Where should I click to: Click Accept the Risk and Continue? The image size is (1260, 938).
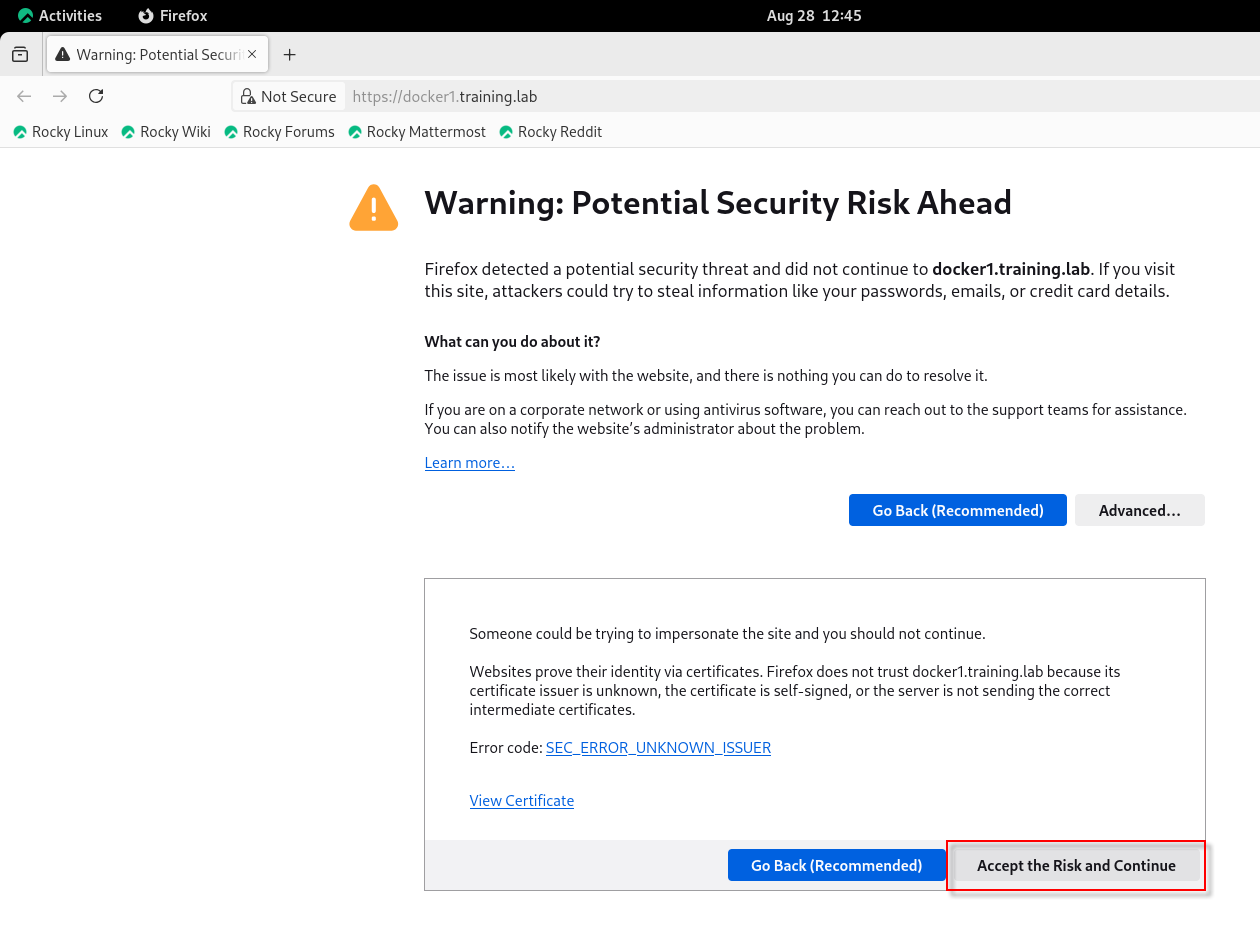click(1075, 865)
